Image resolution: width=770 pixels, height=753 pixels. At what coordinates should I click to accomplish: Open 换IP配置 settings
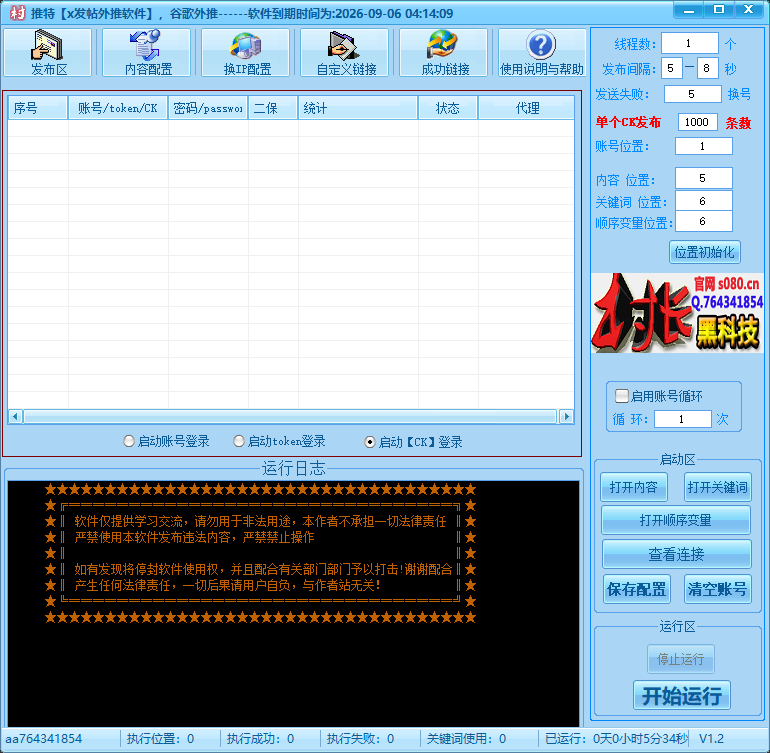click(246, 53)
